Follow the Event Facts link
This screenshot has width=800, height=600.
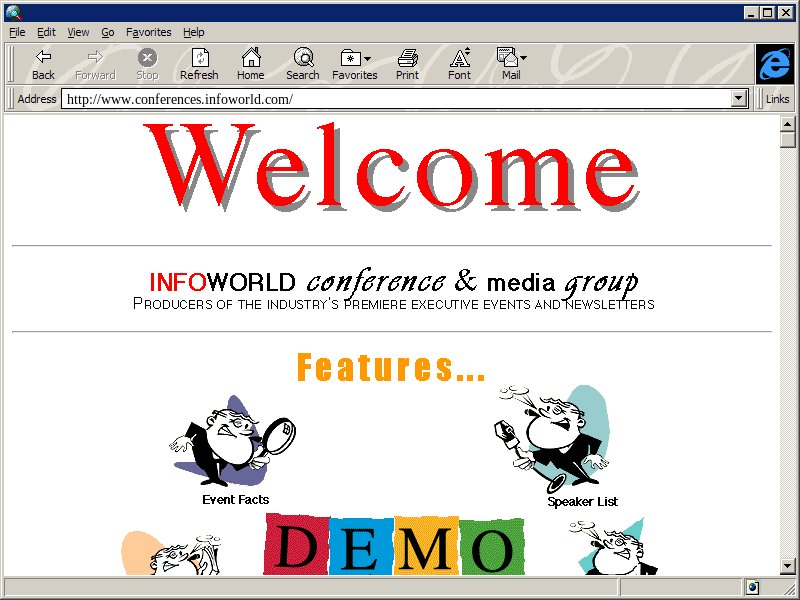[x=235, y=499]
